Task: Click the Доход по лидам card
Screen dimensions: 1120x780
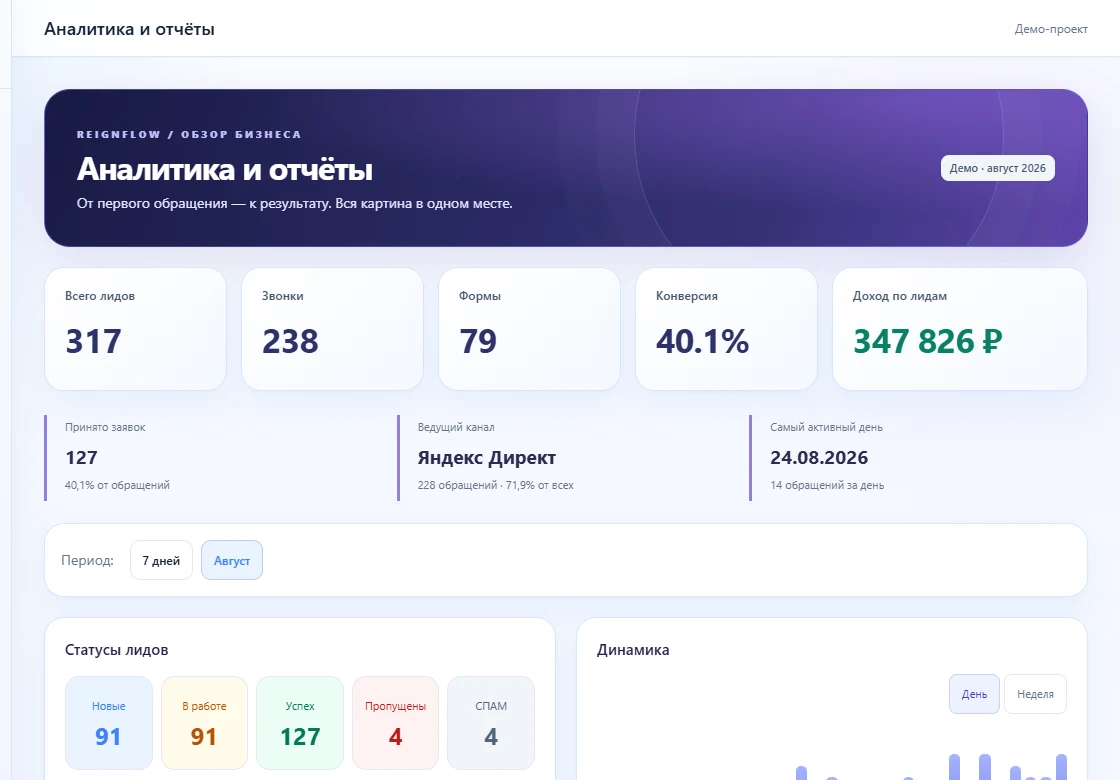Action: coord(960,329)
